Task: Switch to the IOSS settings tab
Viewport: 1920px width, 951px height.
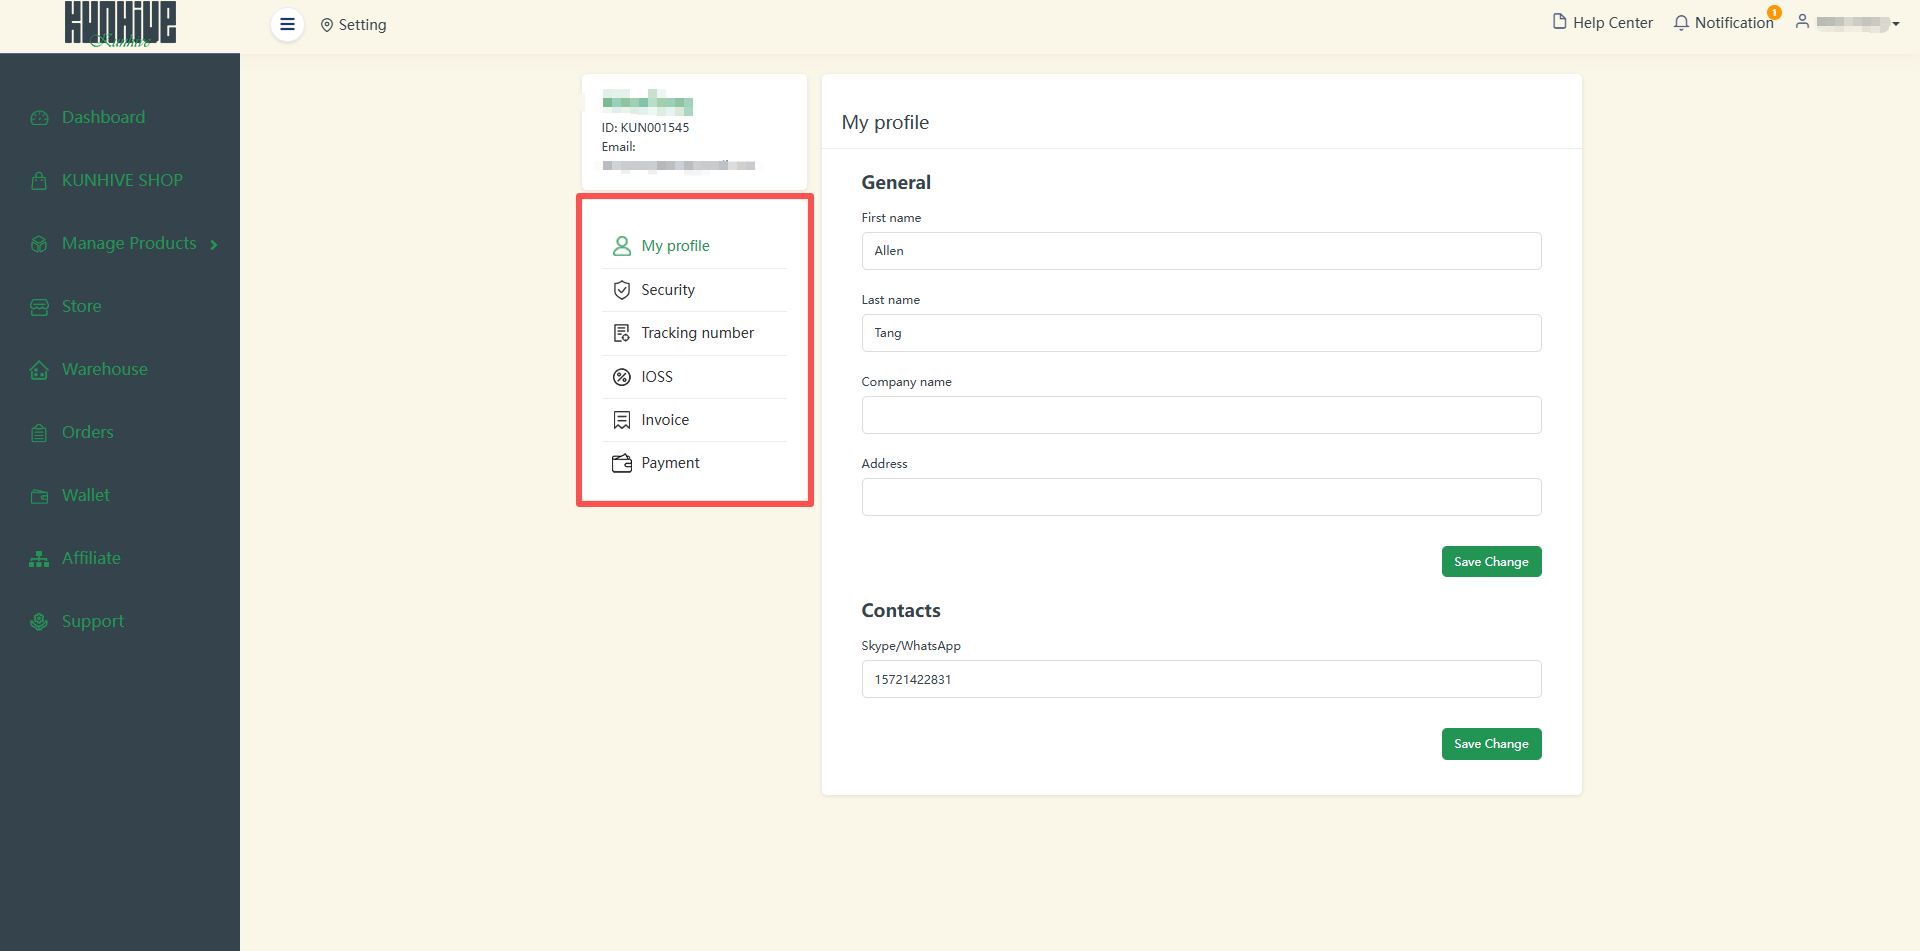Action: (657, 377)
